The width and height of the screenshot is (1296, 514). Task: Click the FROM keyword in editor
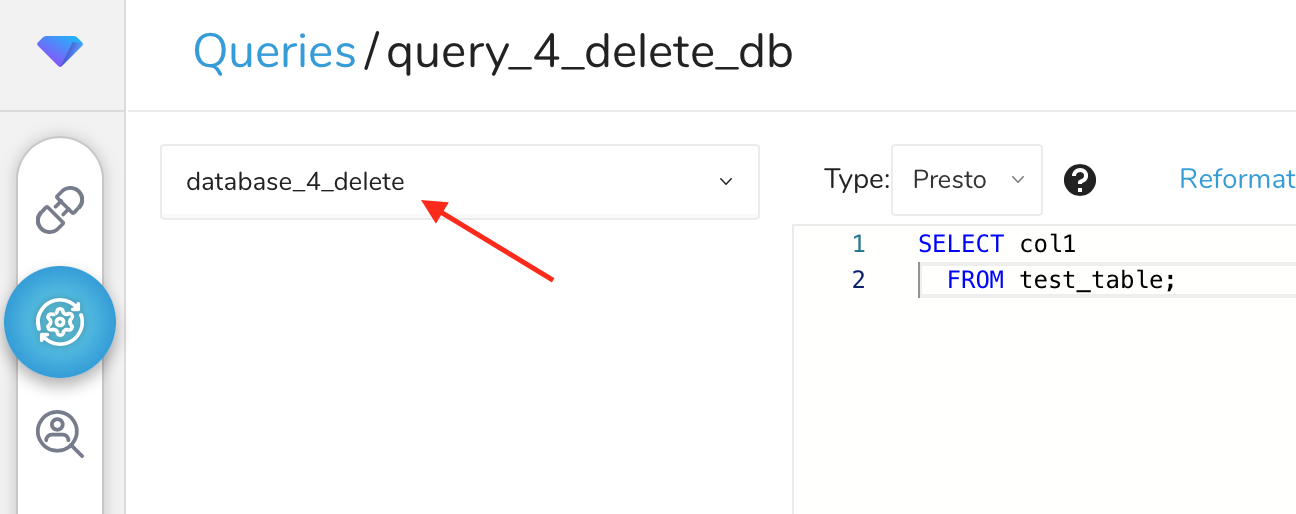[975, 280]
